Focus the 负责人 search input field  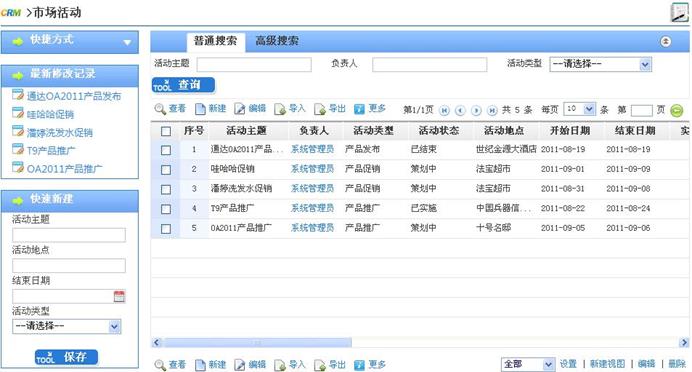point(430,64)
